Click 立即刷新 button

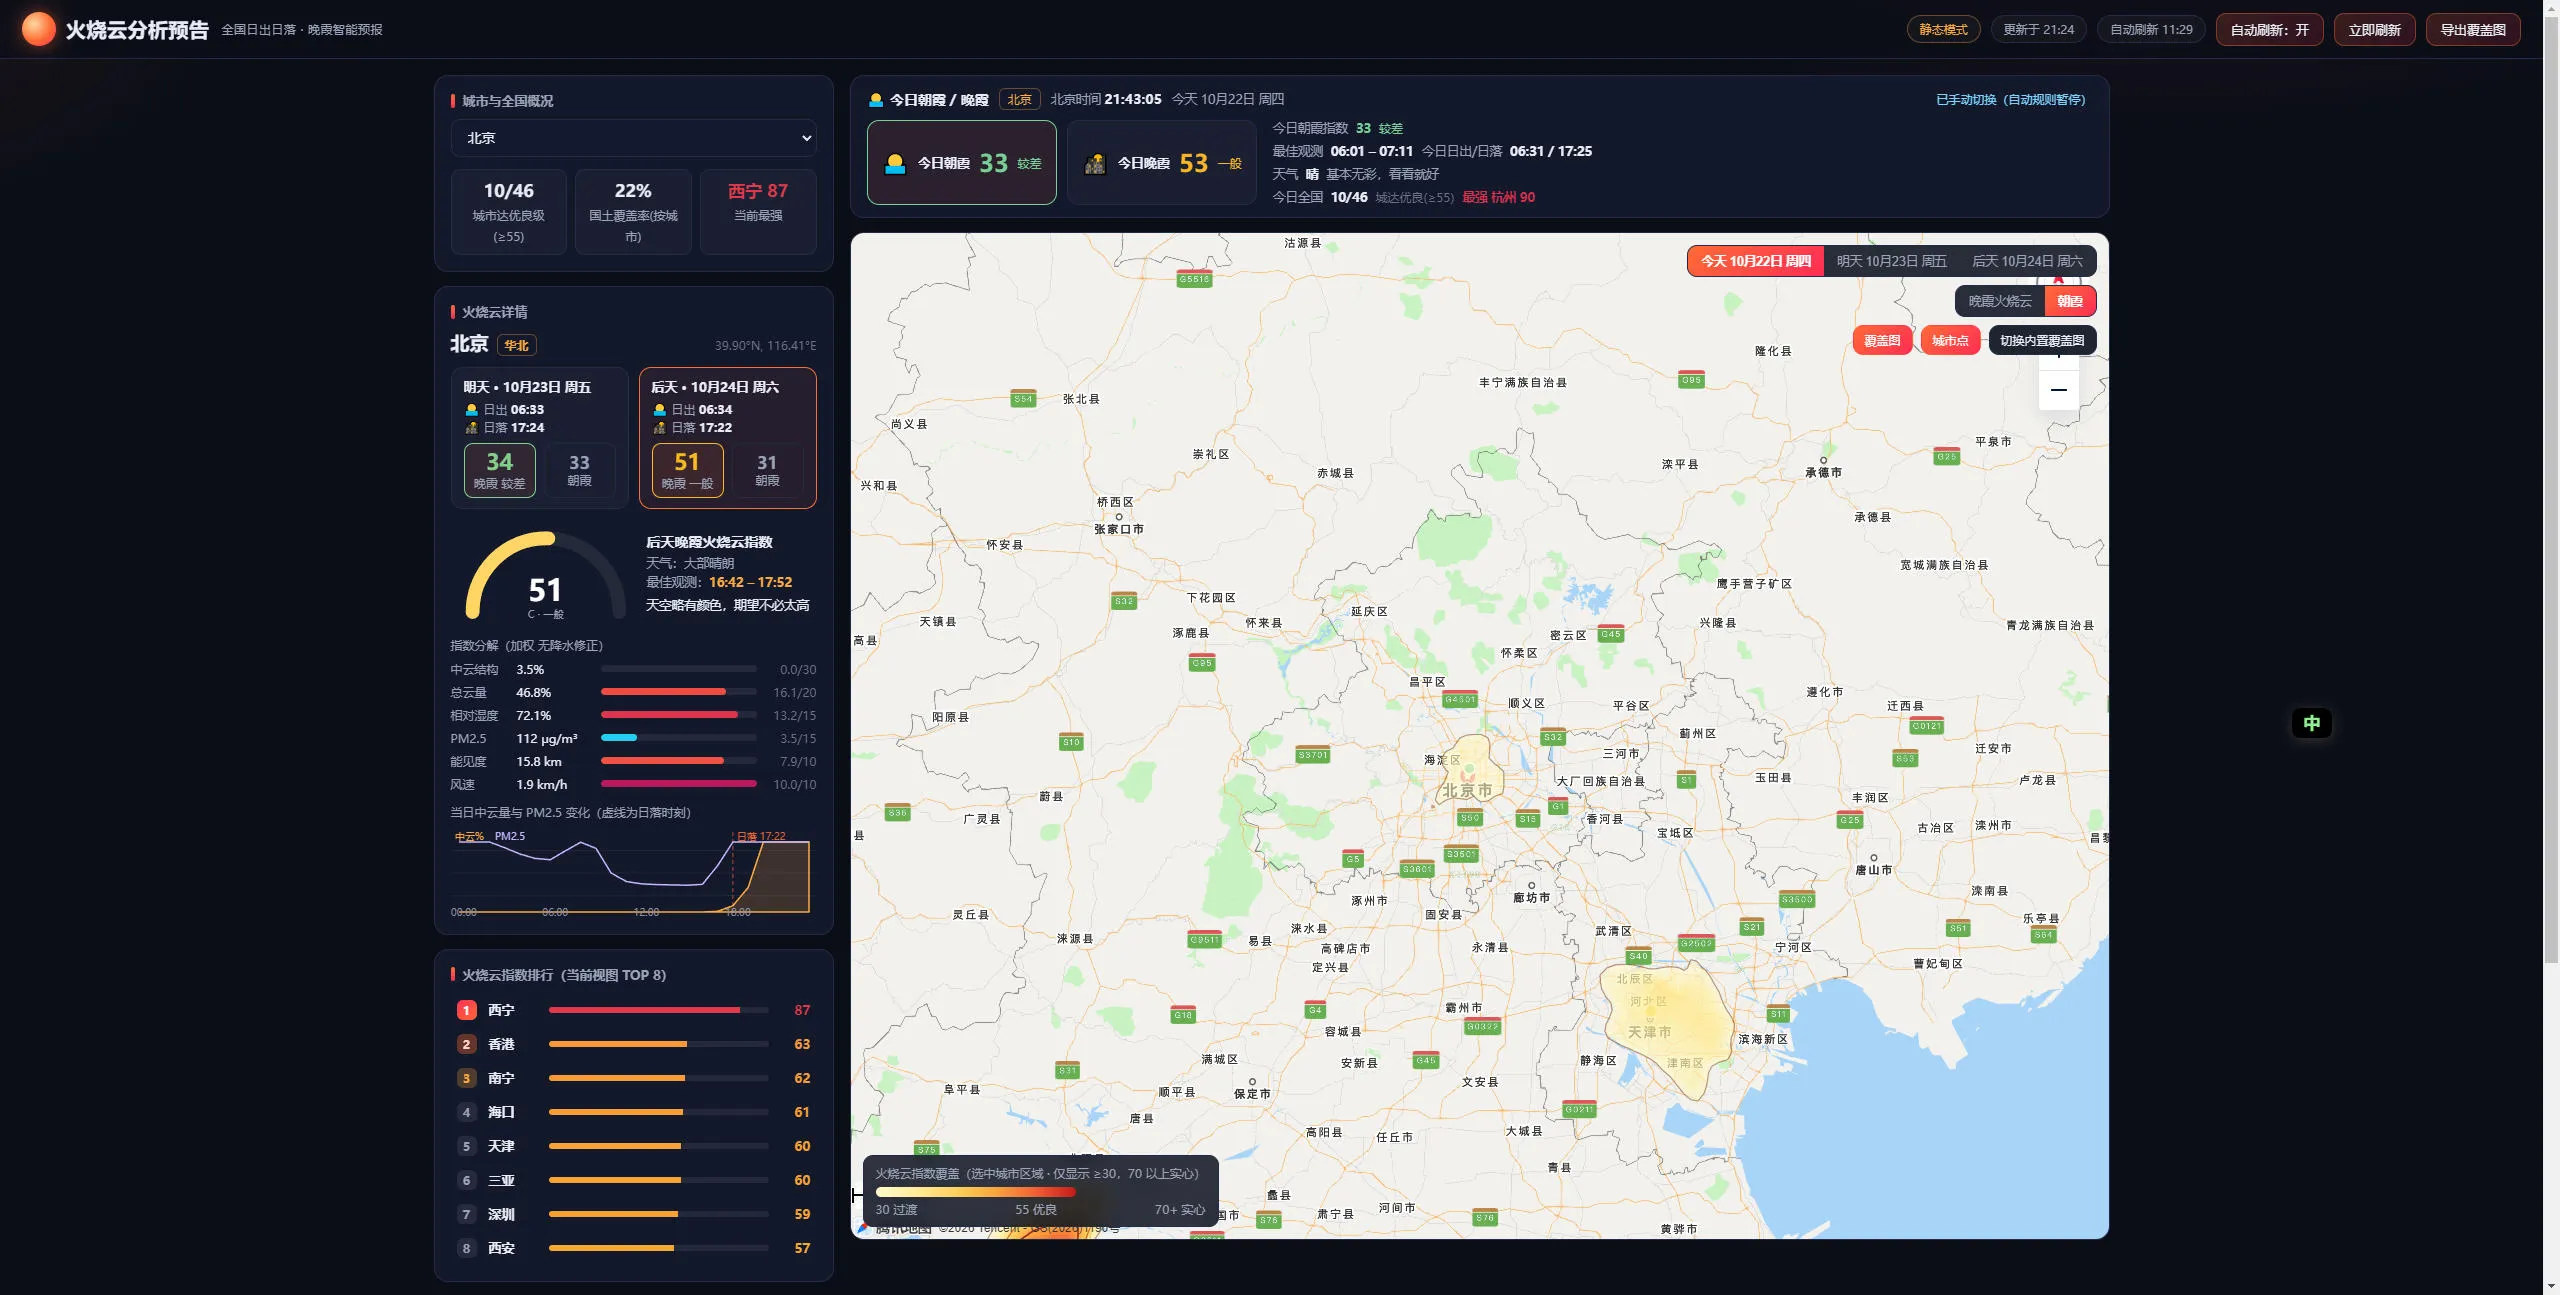2374,30
